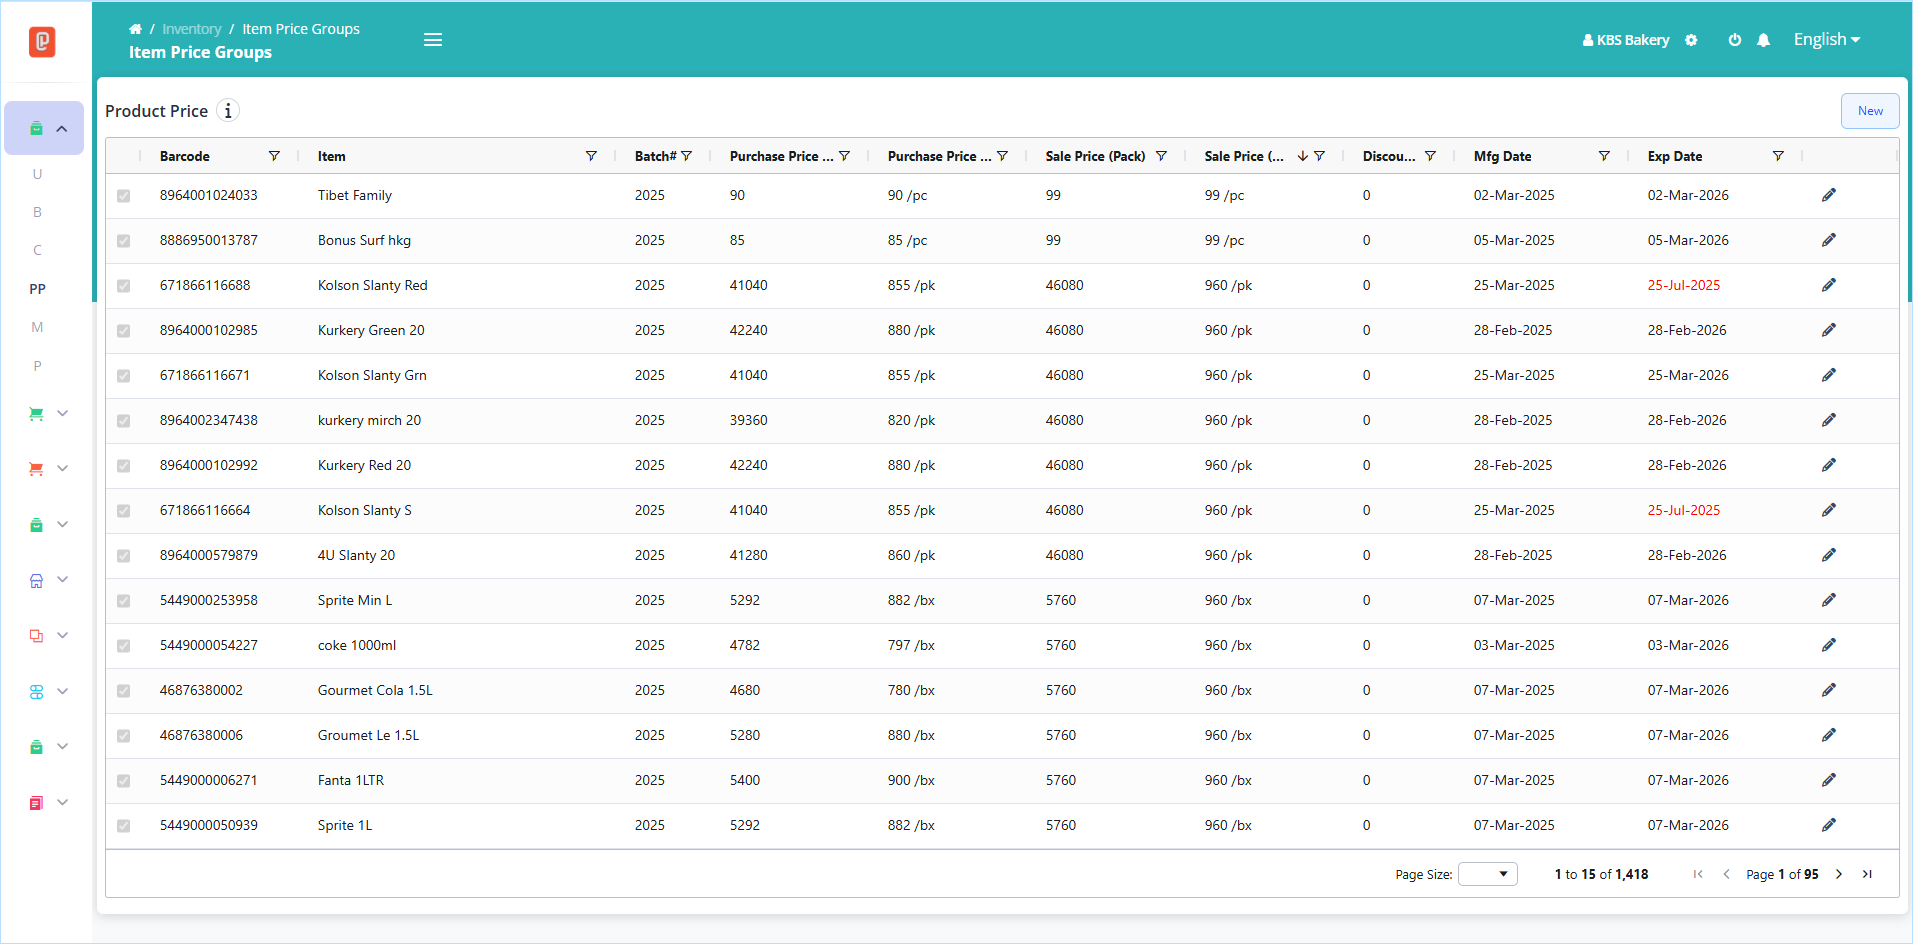Open the Exp Date column filter
Screen dimensions: 1913x944
[x=1778, y=156]
